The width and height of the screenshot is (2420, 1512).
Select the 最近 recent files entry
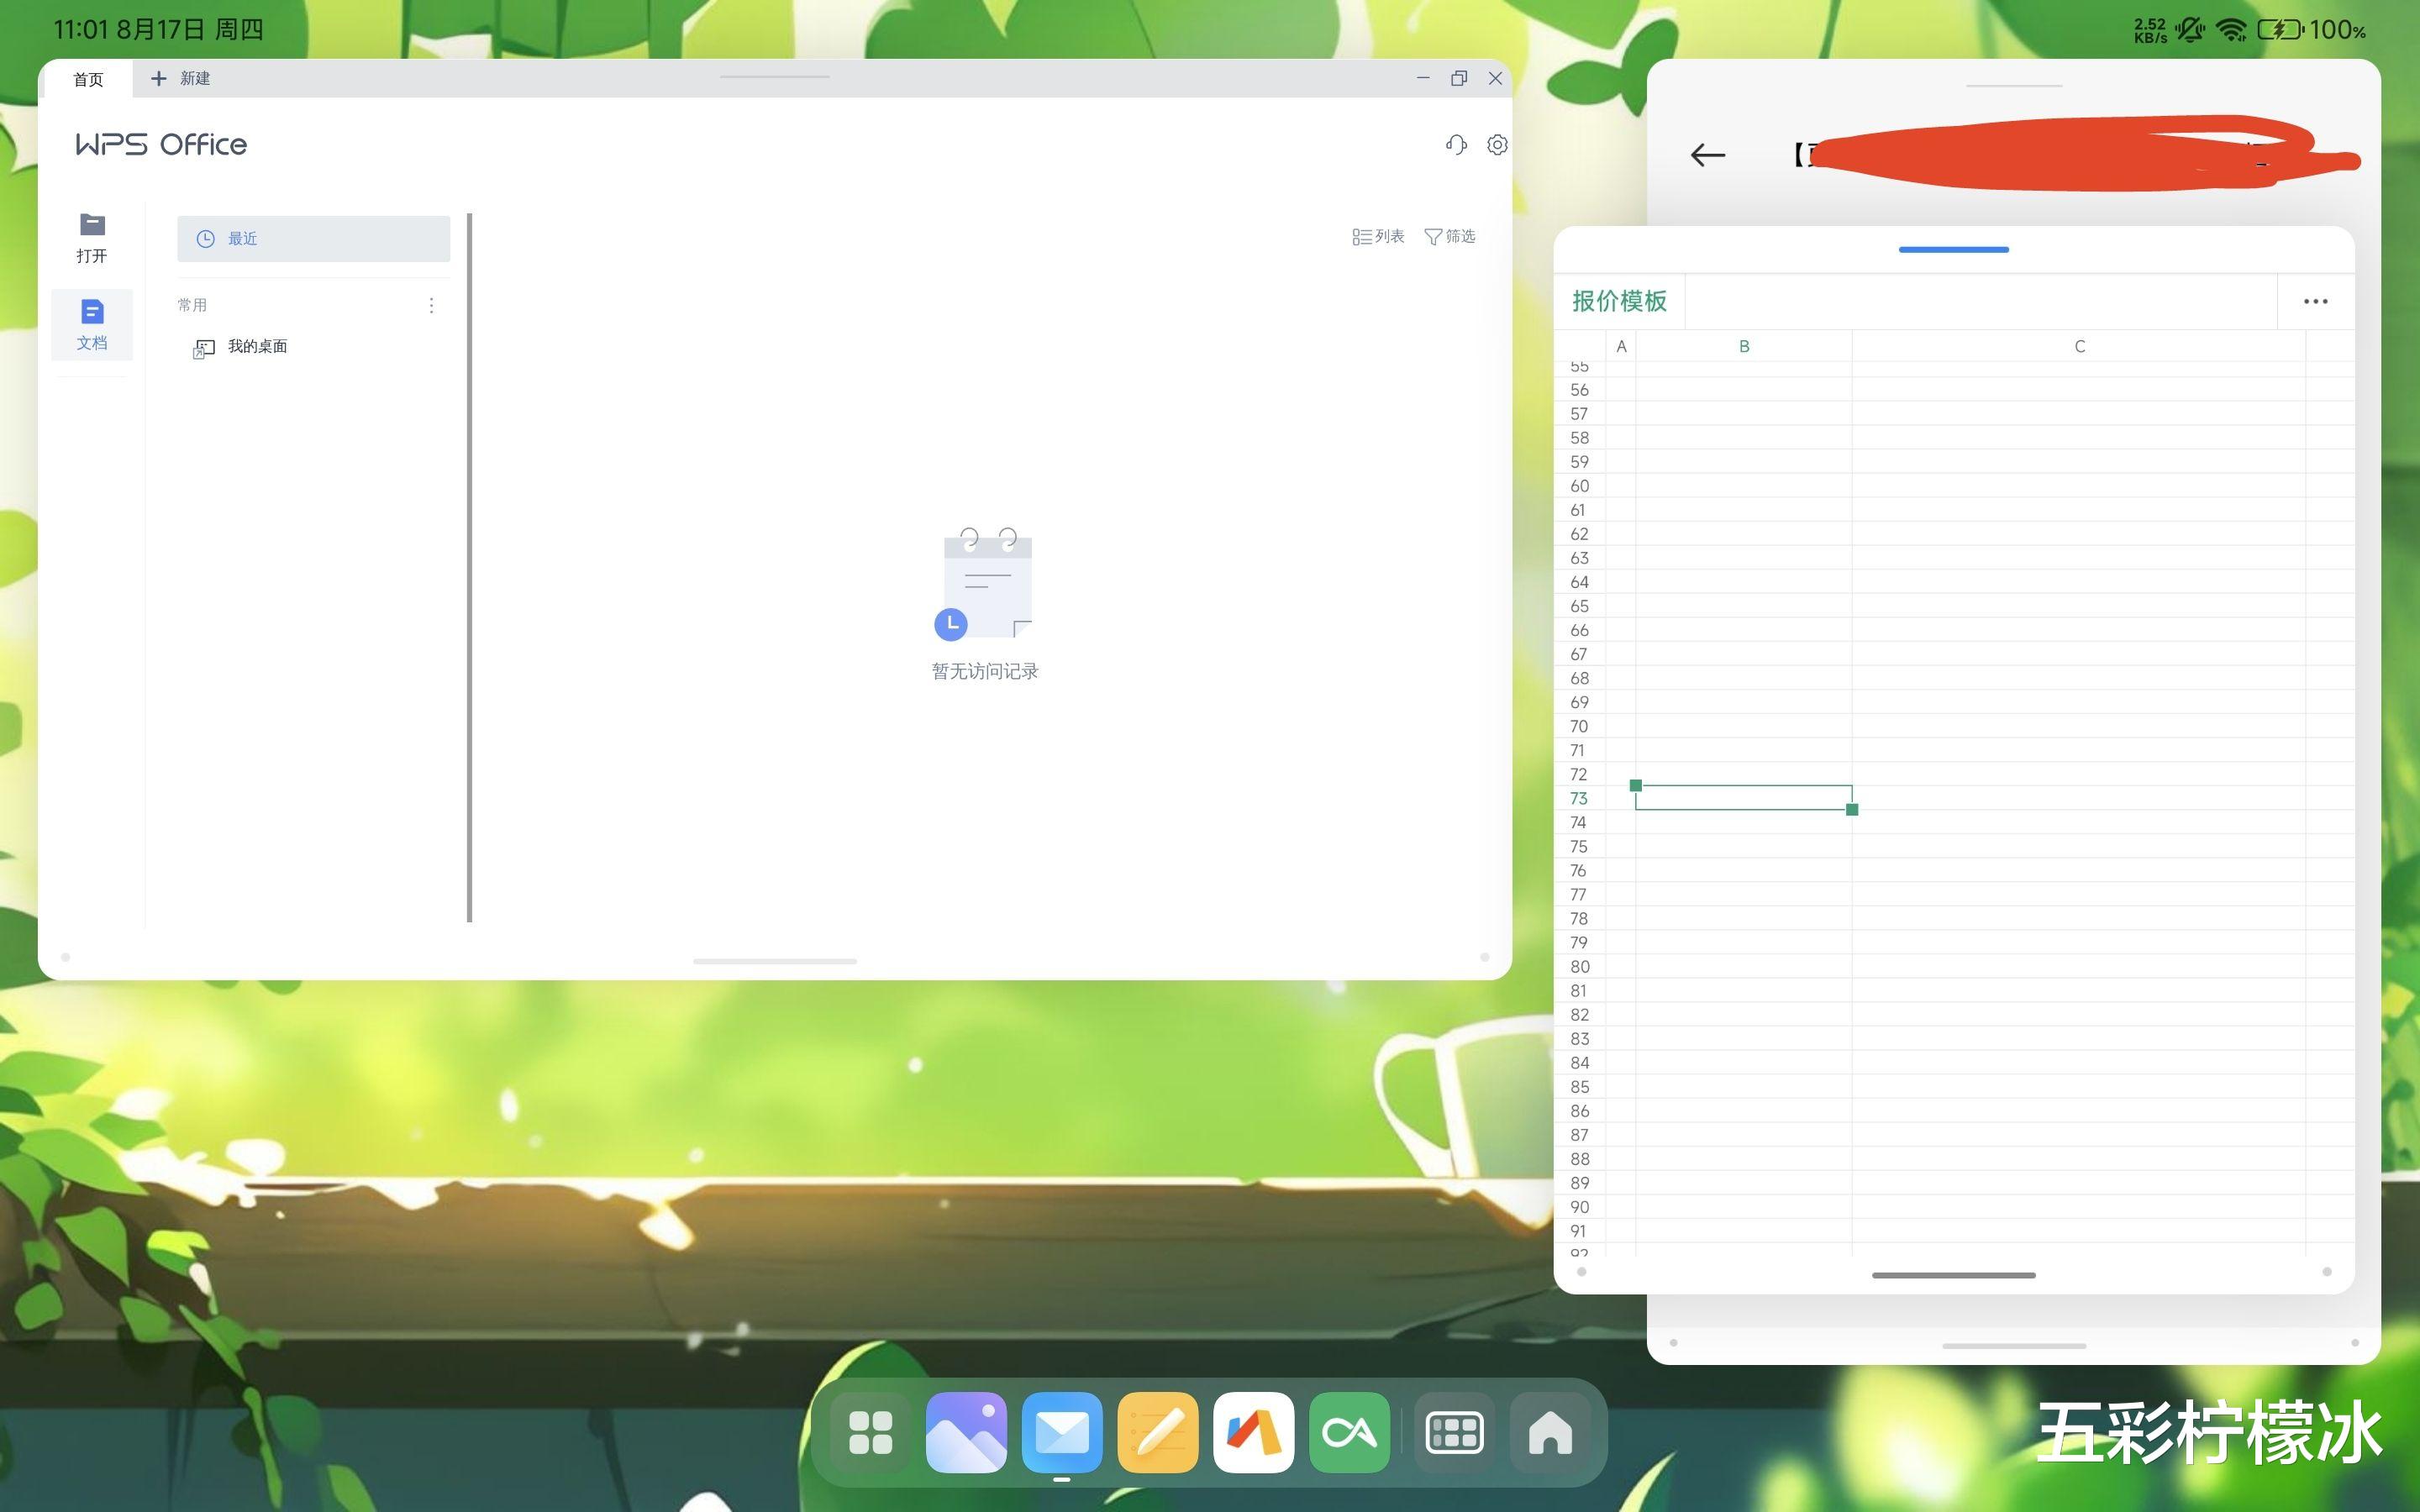click(313, 238)
